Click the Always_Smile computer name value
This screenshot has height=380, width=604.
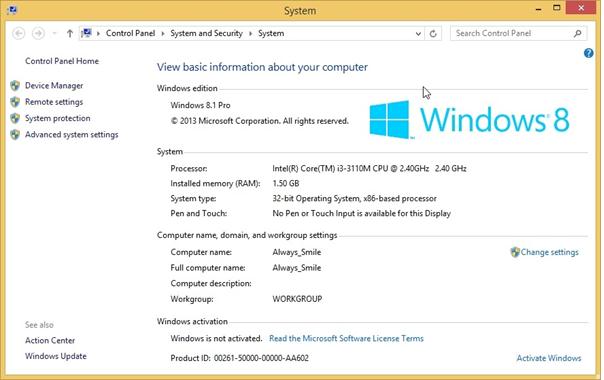click(x=297, y=252)
